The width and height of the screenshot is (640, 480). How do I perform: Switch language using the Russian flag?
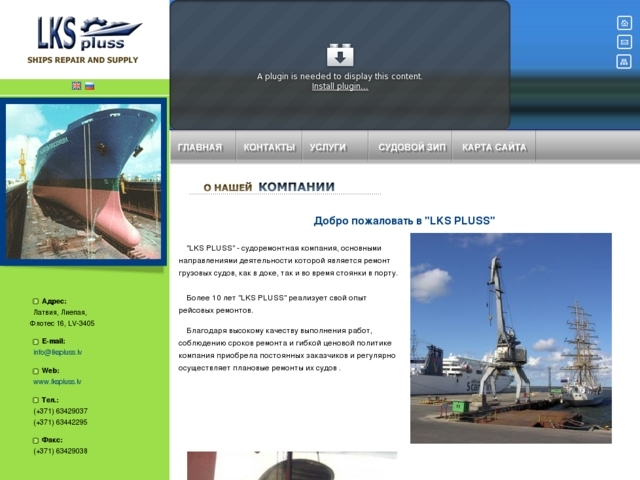tap(89, 86)
